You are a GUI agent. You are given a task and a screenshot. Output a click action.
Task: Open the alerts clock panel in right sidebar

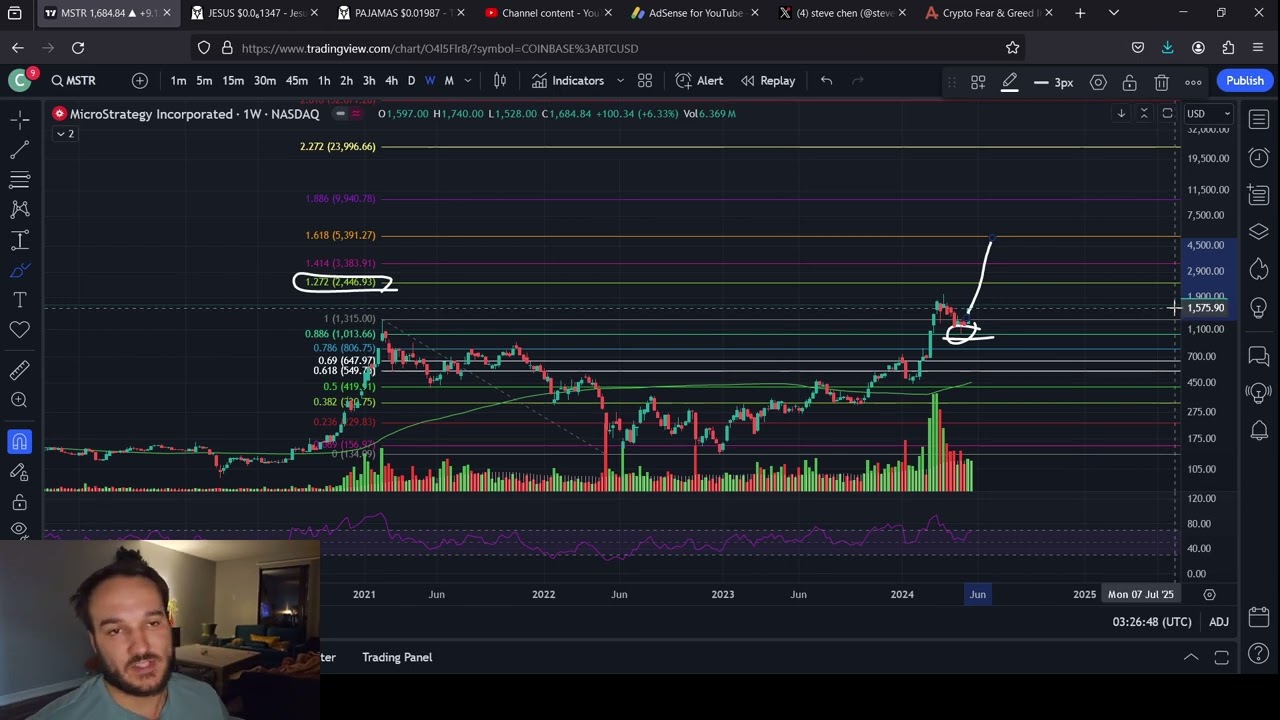1259,158
